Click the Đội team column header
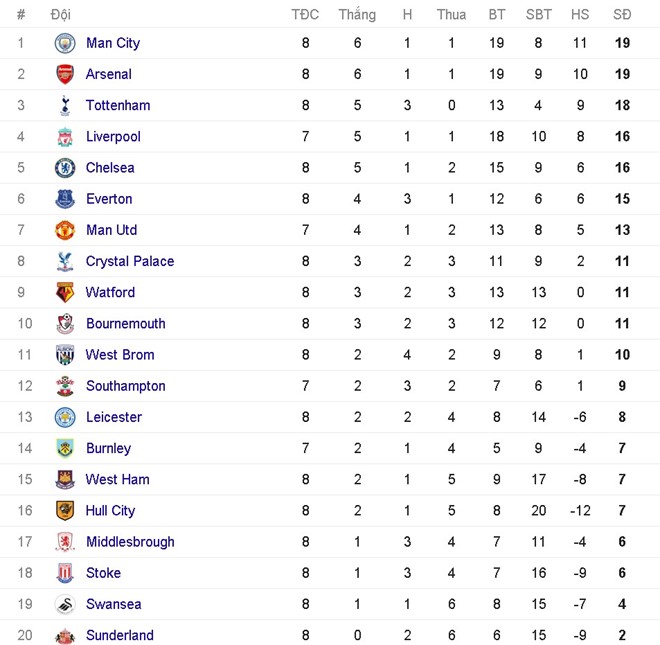 [60, 14]
